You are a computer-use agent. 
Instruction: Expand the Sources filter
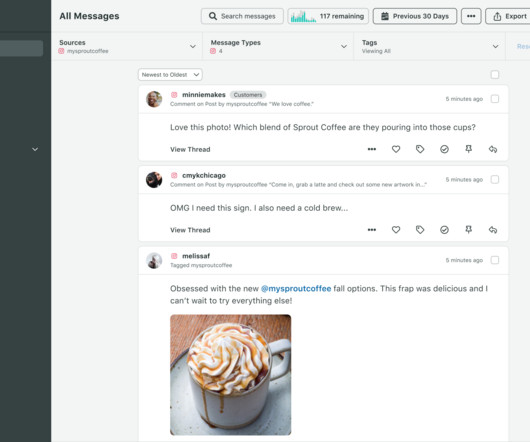[x=127, y=46]
